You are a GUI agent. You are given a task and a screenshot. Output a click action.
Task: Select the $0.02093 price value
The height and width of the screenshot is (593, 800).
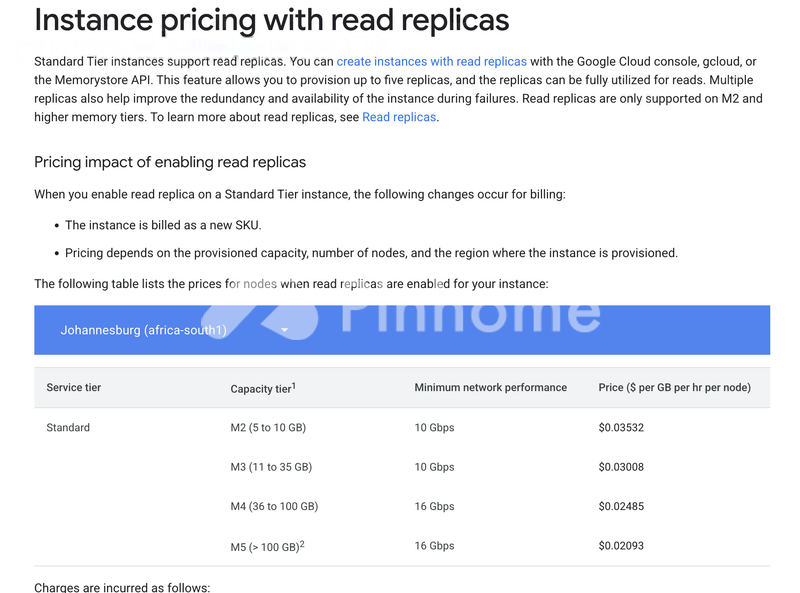tap(622, 546)
